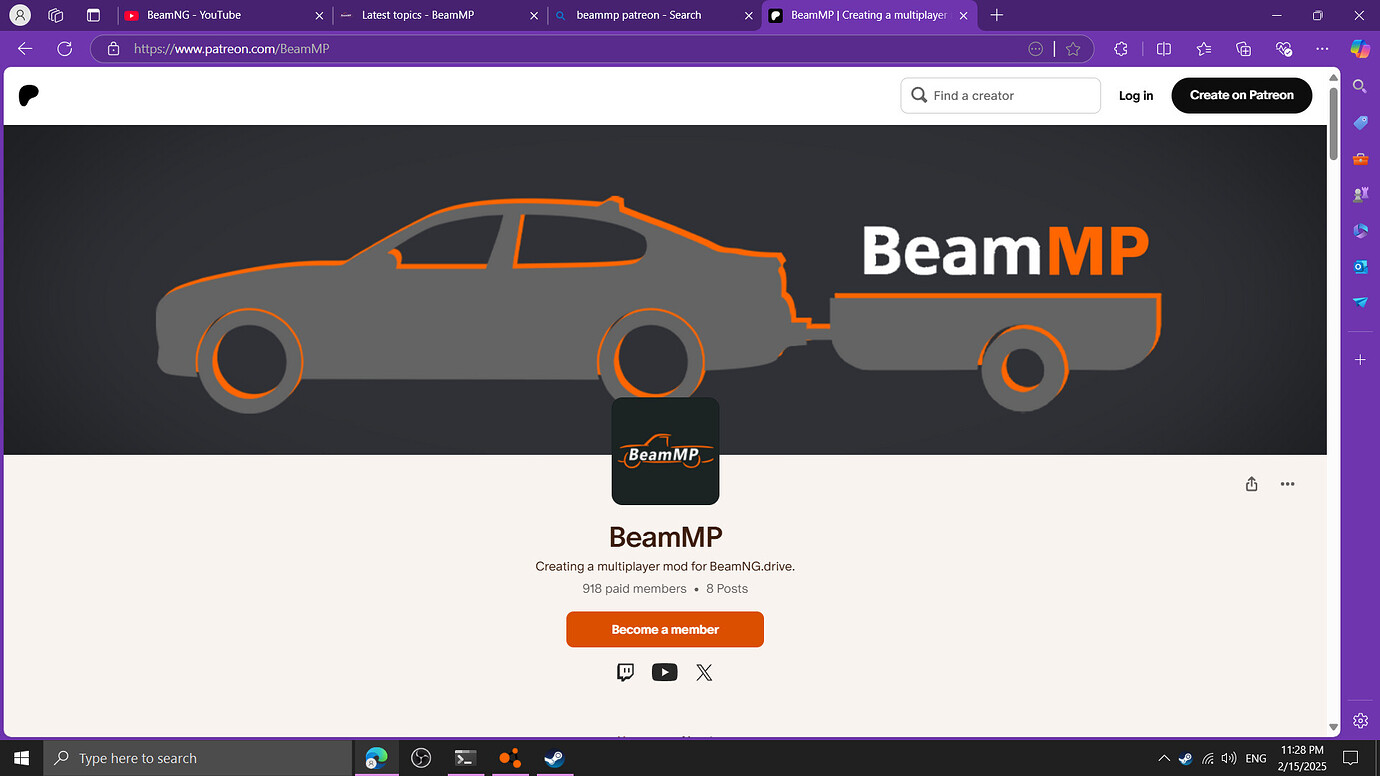Add page to favorites star icon
The height and width of the screenshot is (776, 1380).
pos(1073,49)
